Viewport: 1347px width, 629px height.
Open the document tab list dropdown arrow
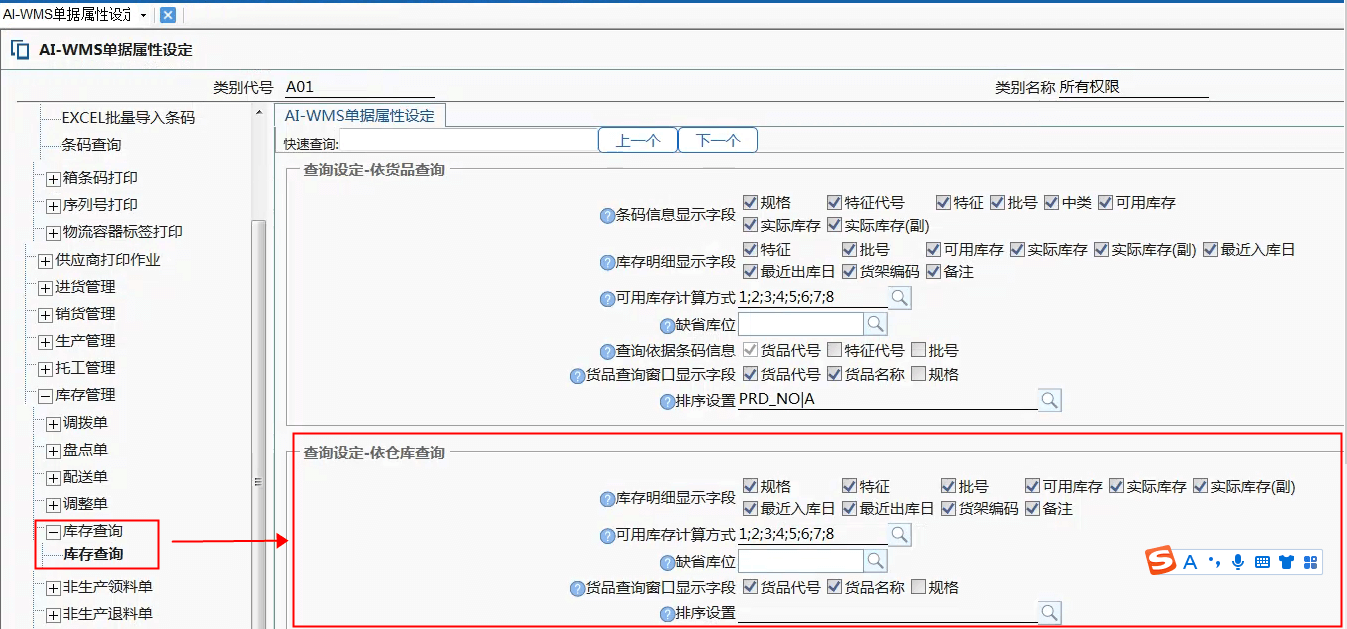(144, 15)
